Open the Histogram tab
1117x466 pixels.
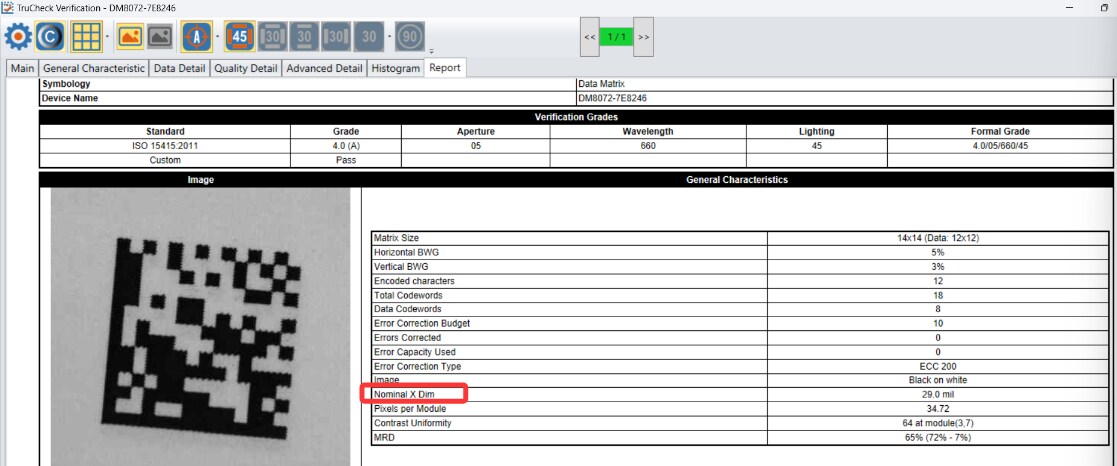click(x=395, y=68)
